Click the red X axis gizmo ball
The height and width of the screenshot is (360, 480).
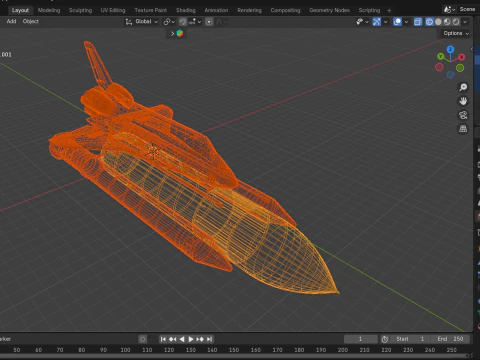[x=461, y=57]
